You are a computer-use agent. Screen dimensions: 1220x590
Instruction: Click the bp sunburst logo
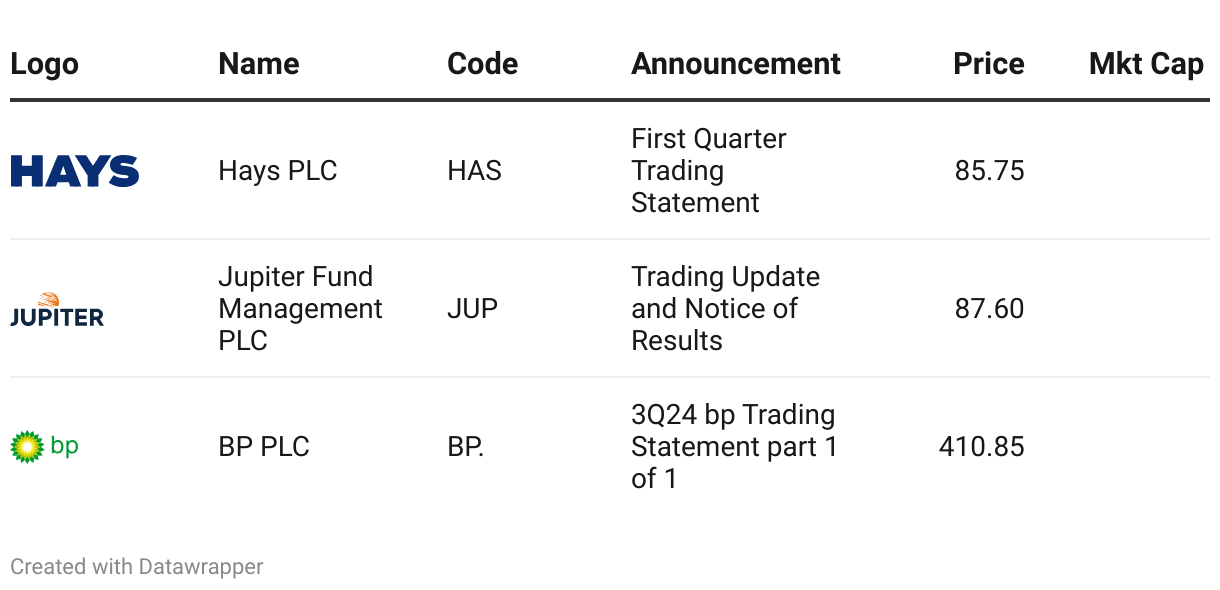pyautogui.click(x=44, y=446)
